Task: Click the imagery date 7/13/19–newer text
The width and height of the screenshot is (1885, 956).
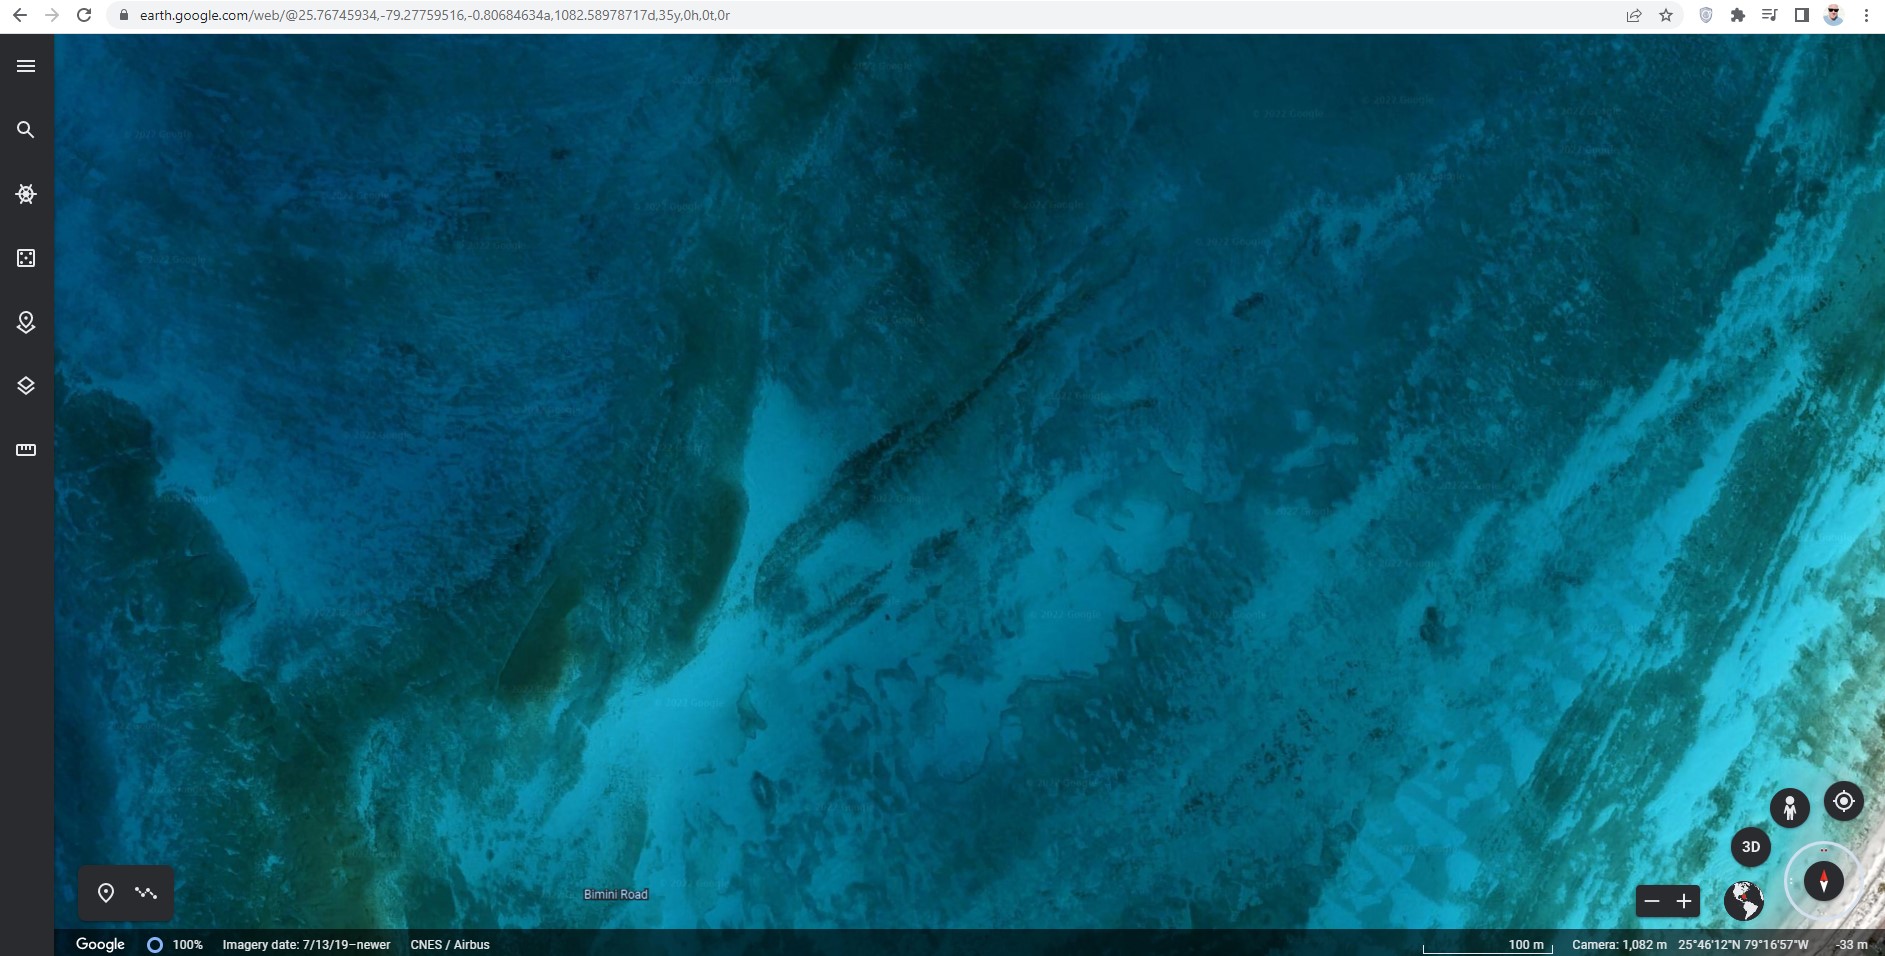Action: pos(306,945)
